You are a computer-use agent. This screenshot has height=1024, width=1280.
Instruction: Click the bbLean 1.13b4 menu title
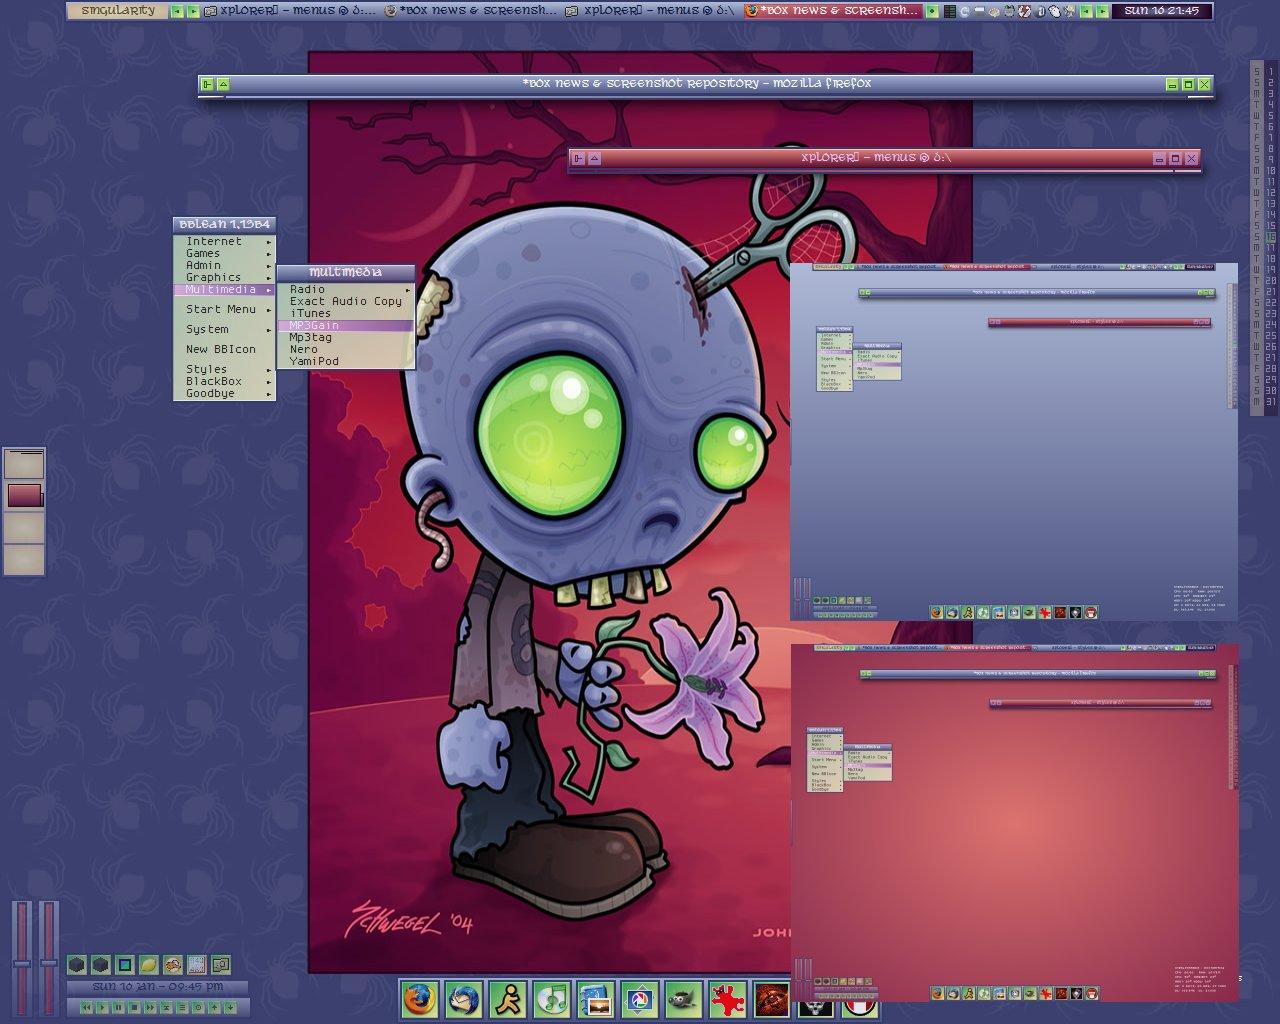pyautogui.click(x=224, y=225)
